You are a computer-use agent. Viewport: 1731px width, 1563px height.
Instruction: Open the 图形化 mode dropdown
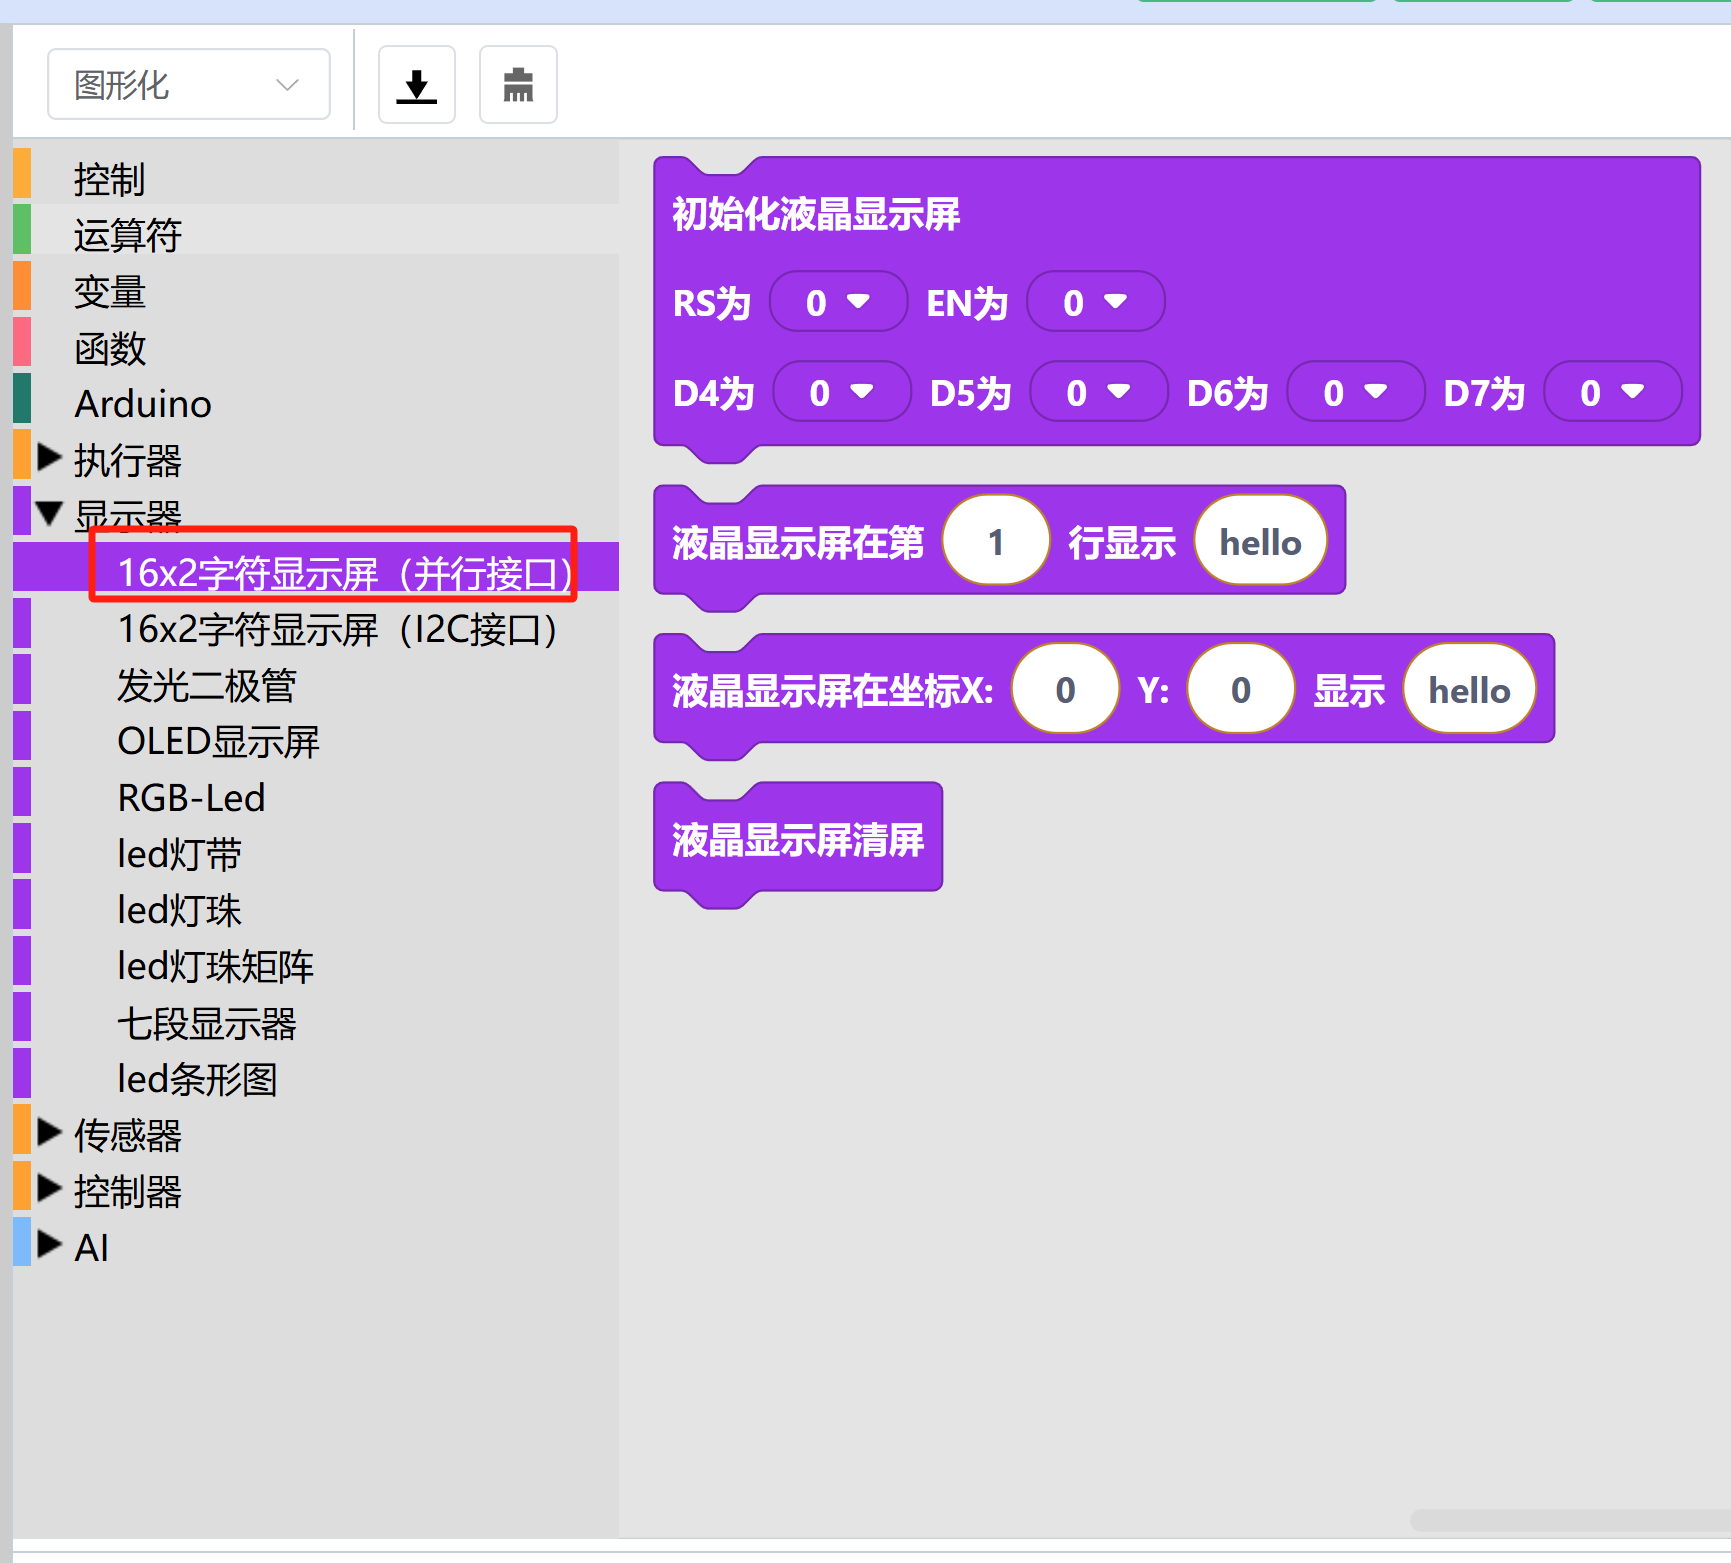click(x=189, y=85)
